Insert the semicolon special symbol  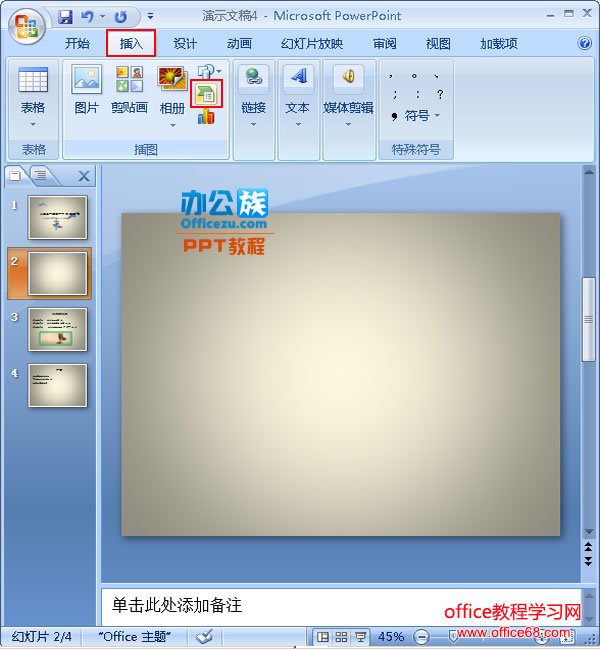click(x=395, y=94)
